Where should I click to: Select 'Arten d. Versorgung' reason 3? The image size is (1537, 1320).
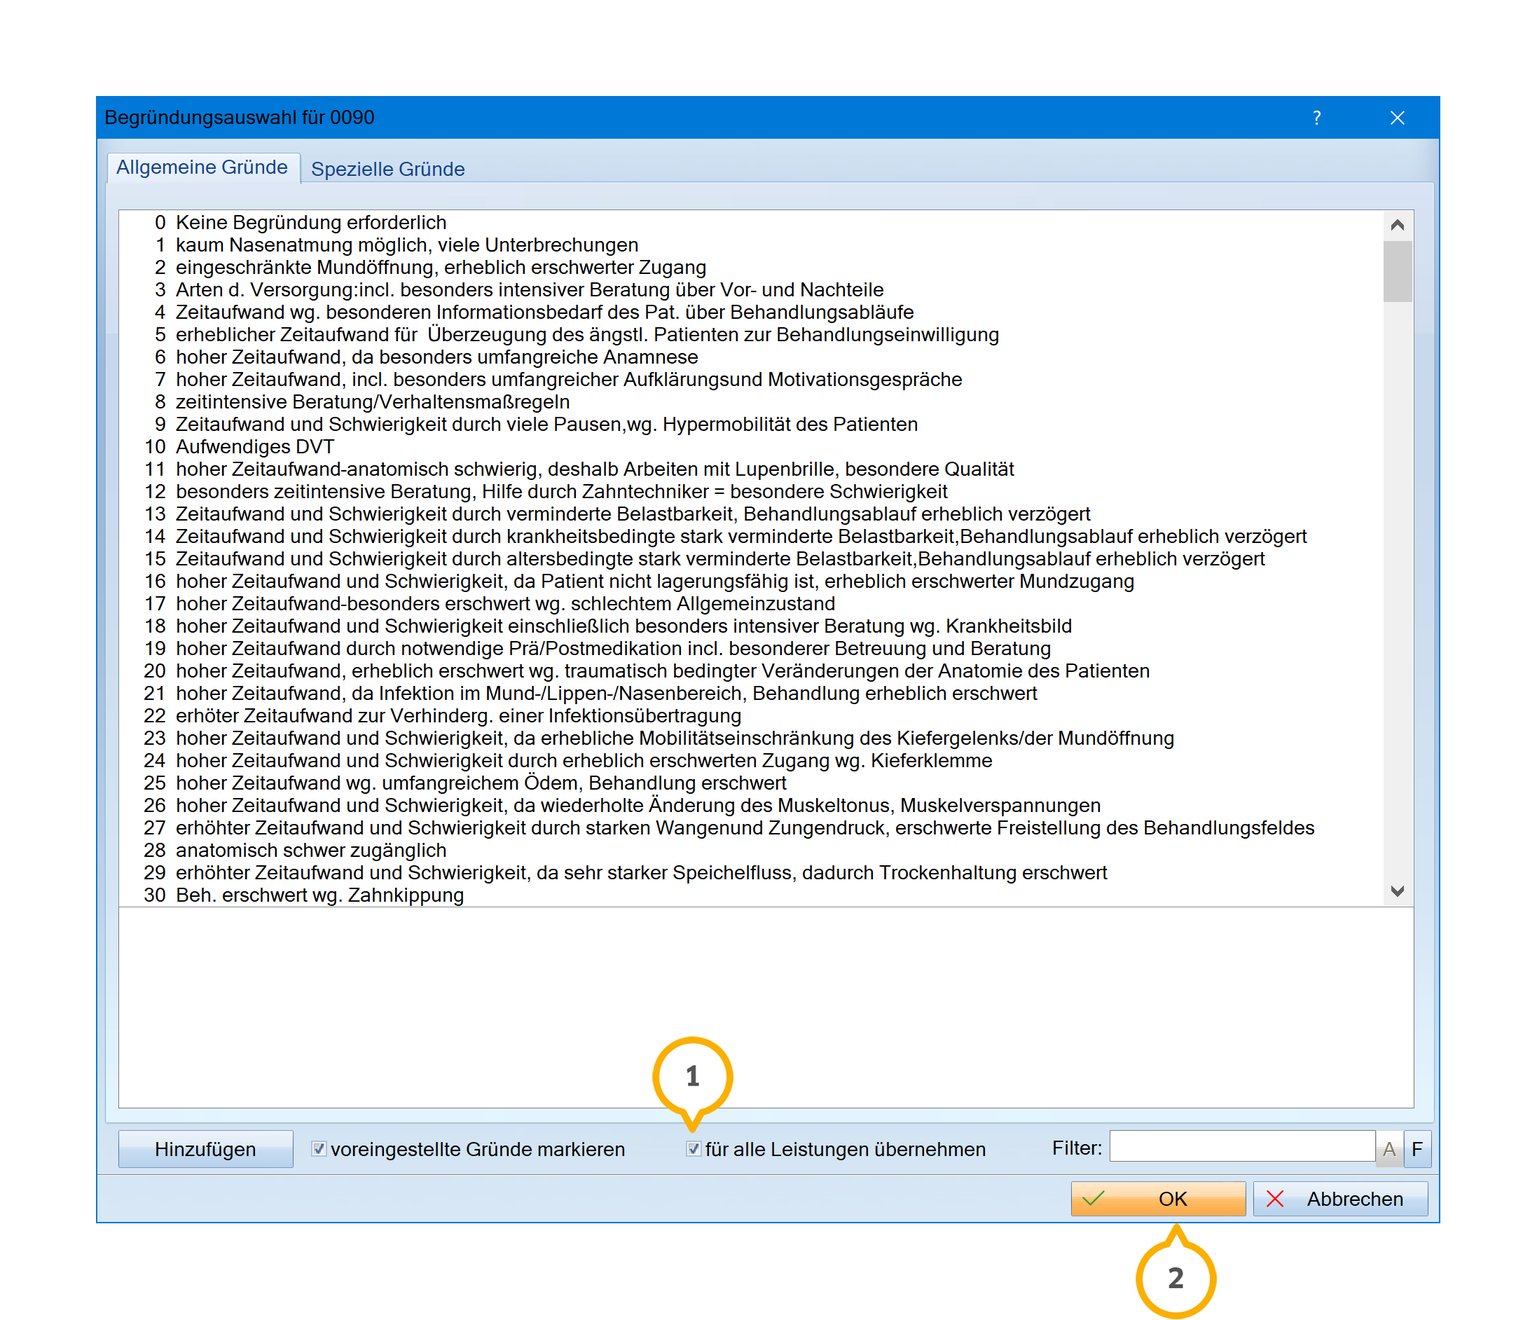pos(750,290)
